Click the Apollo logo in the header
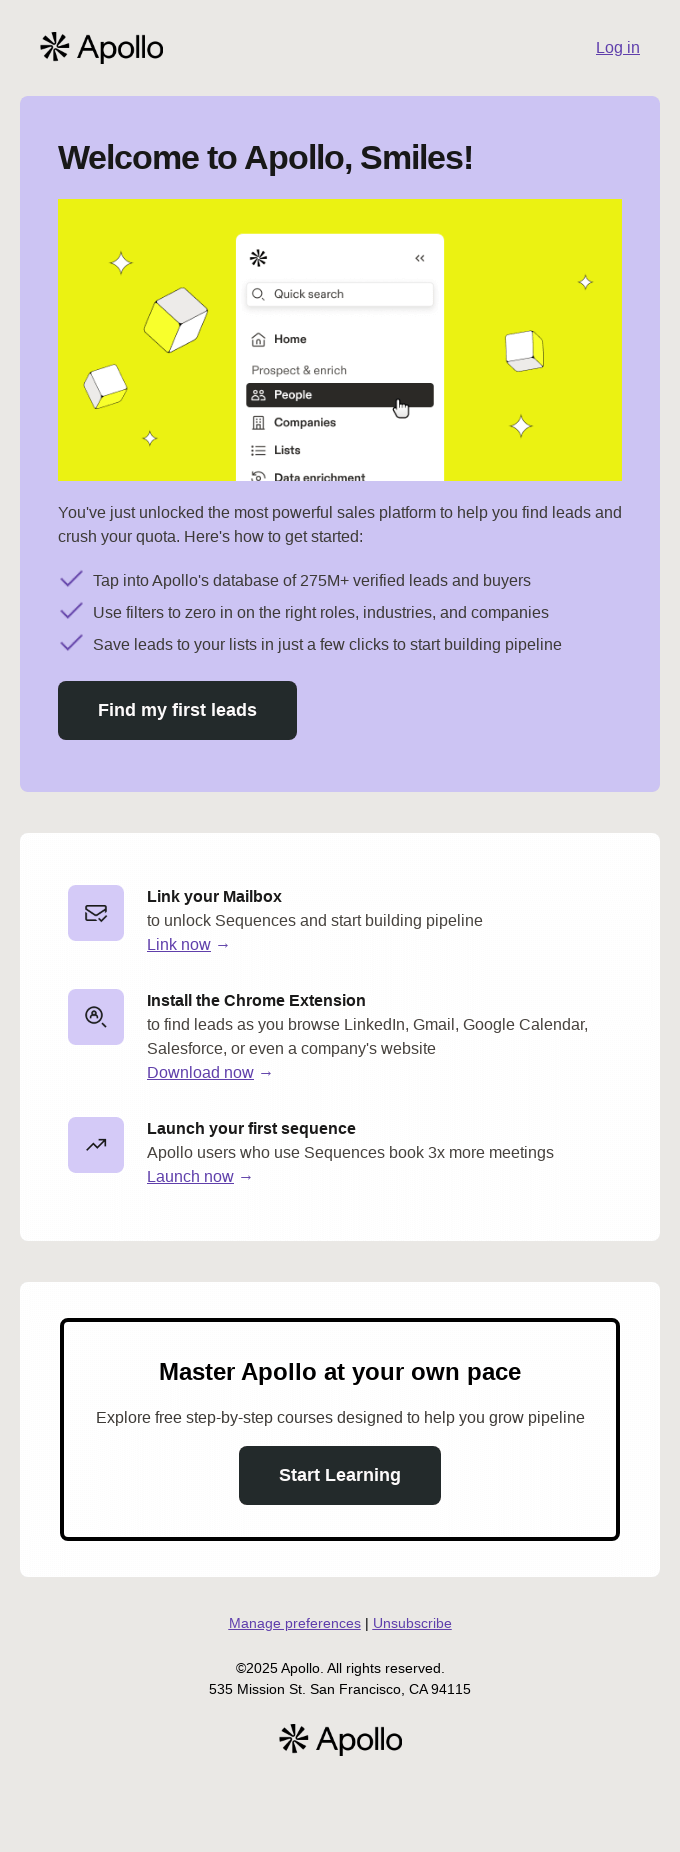 [x=102, y=48]
